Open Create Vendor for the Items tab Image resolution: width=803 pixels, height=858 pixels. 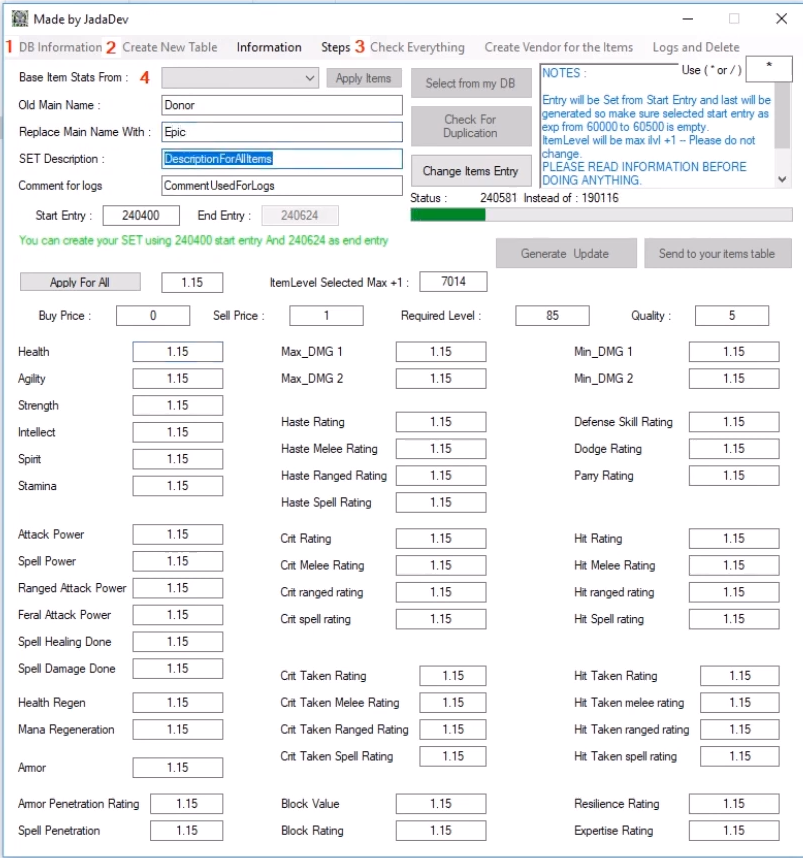558,47
